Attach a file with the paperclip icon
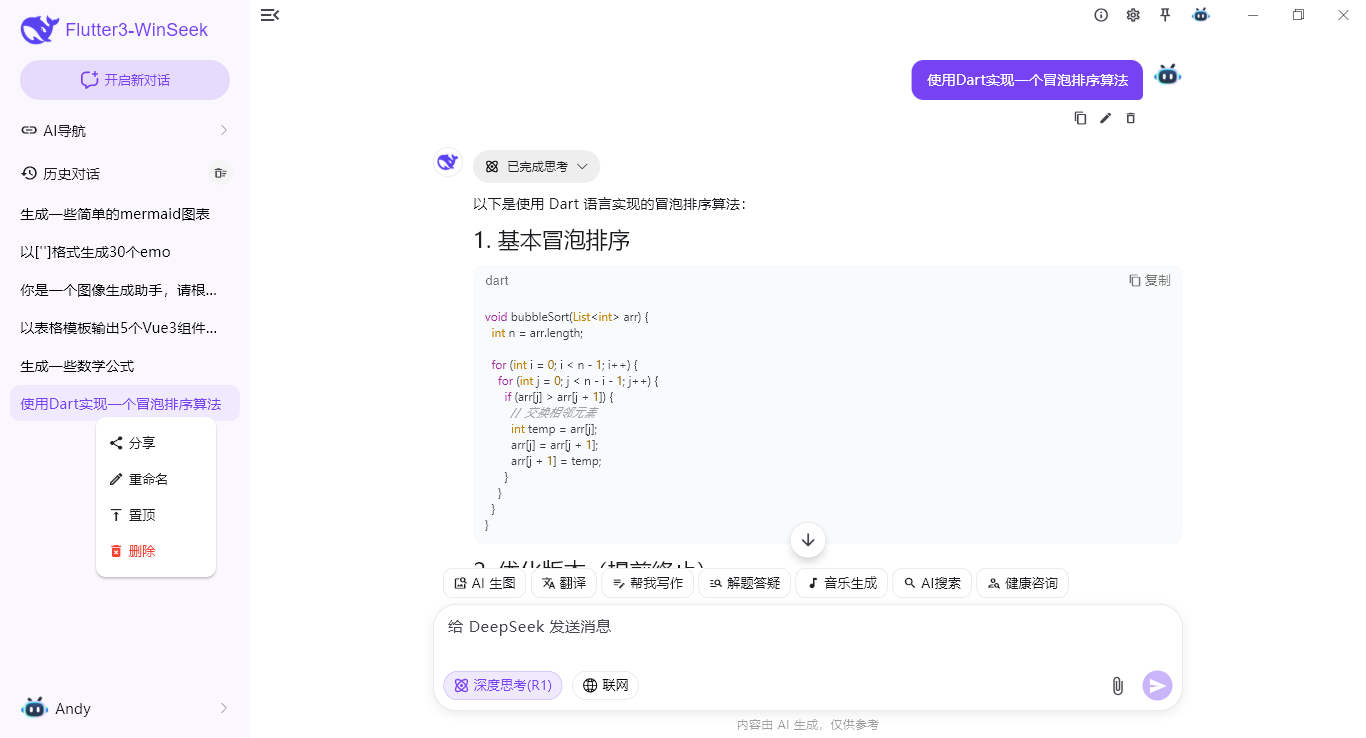The width and height of the screenshot is (1366, 738). (x=1117, y=686)
